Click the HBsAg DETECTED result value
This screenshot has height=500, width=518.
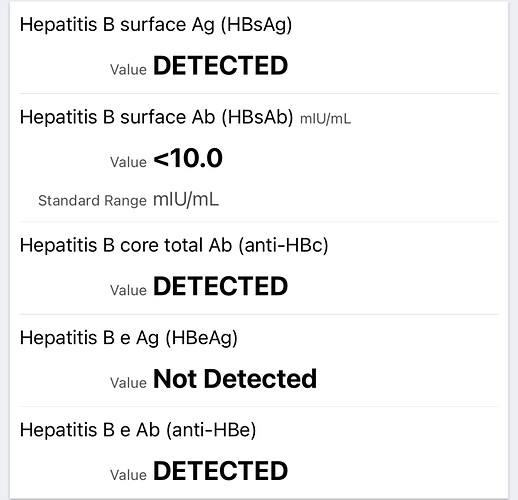pyautogui.click(x=220, y=65)
